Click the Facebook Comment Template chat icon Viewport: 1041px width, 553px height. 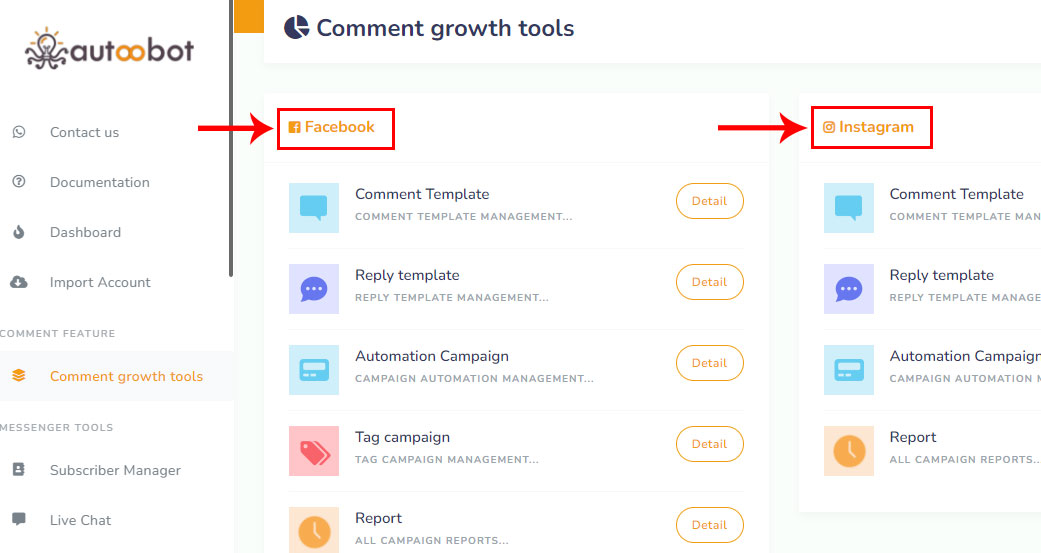tap(314, 208)
